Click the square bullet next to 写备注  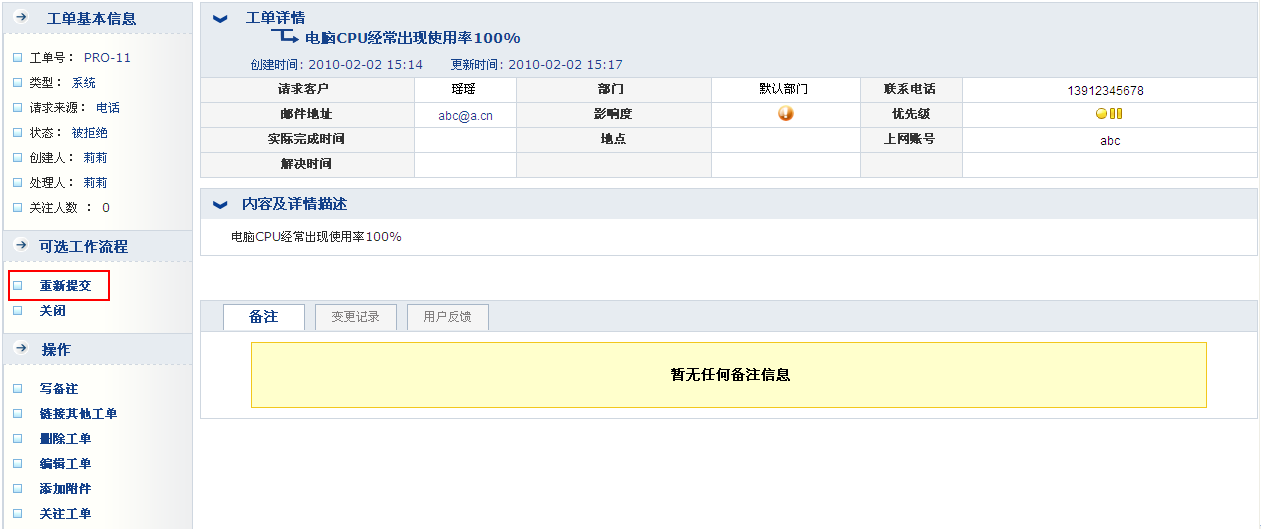(x=17, y=389)
